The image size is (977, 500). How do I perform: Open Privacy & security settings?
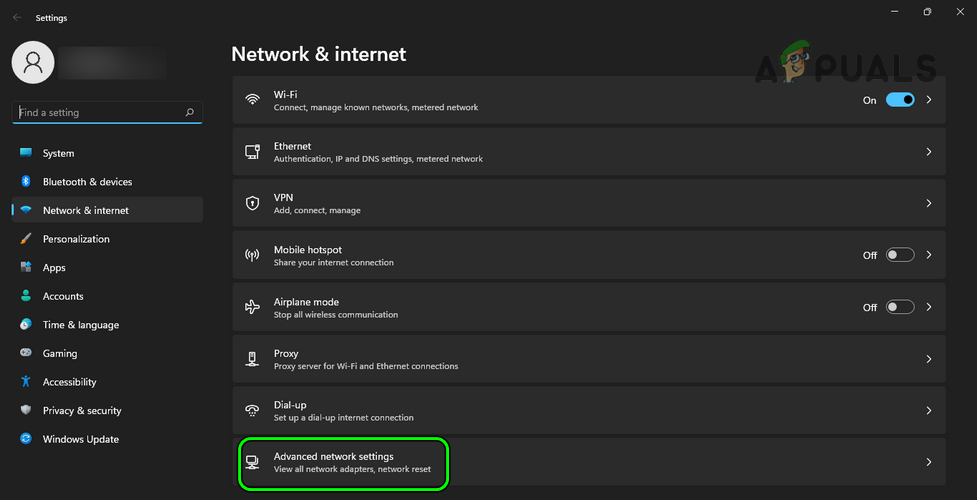tap(82, 410)
